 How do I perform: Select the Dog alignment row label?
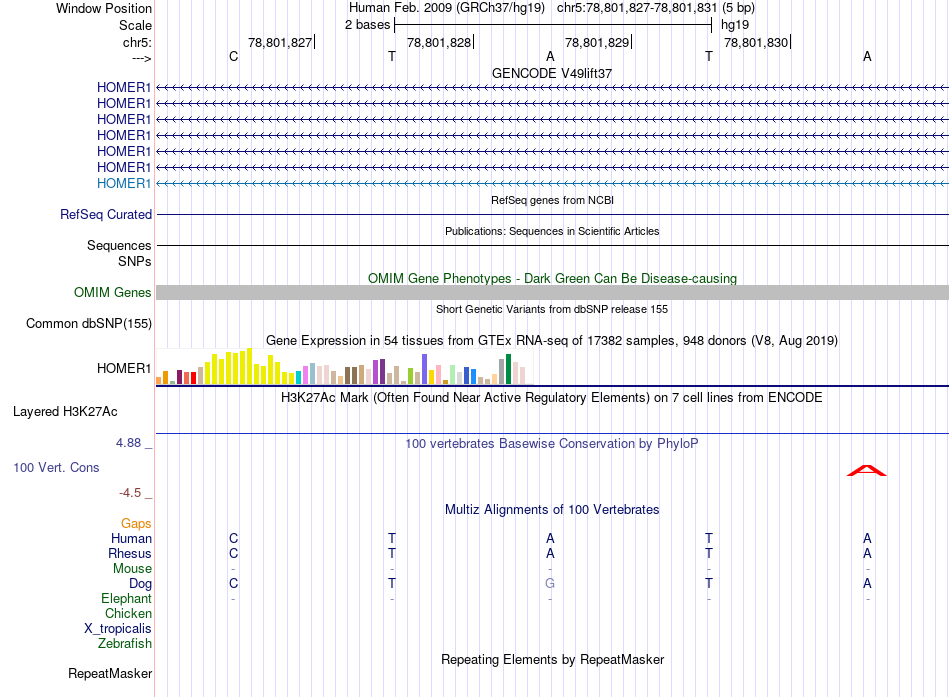click(140, 584)
